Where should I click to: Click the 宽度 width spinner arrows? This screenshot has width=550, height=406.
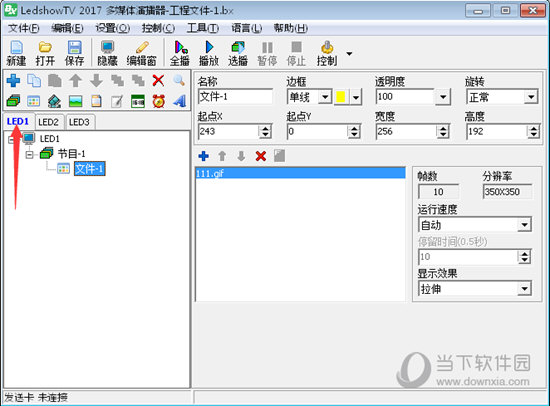443,132
